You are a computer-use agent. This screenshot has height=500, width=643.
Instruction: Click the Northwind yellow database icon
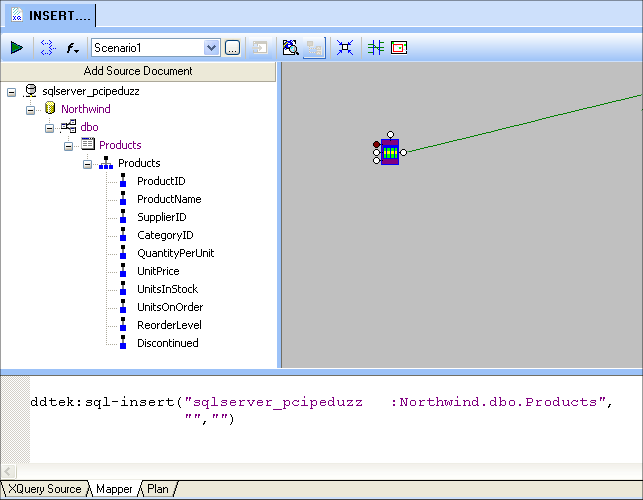[50, 108]
